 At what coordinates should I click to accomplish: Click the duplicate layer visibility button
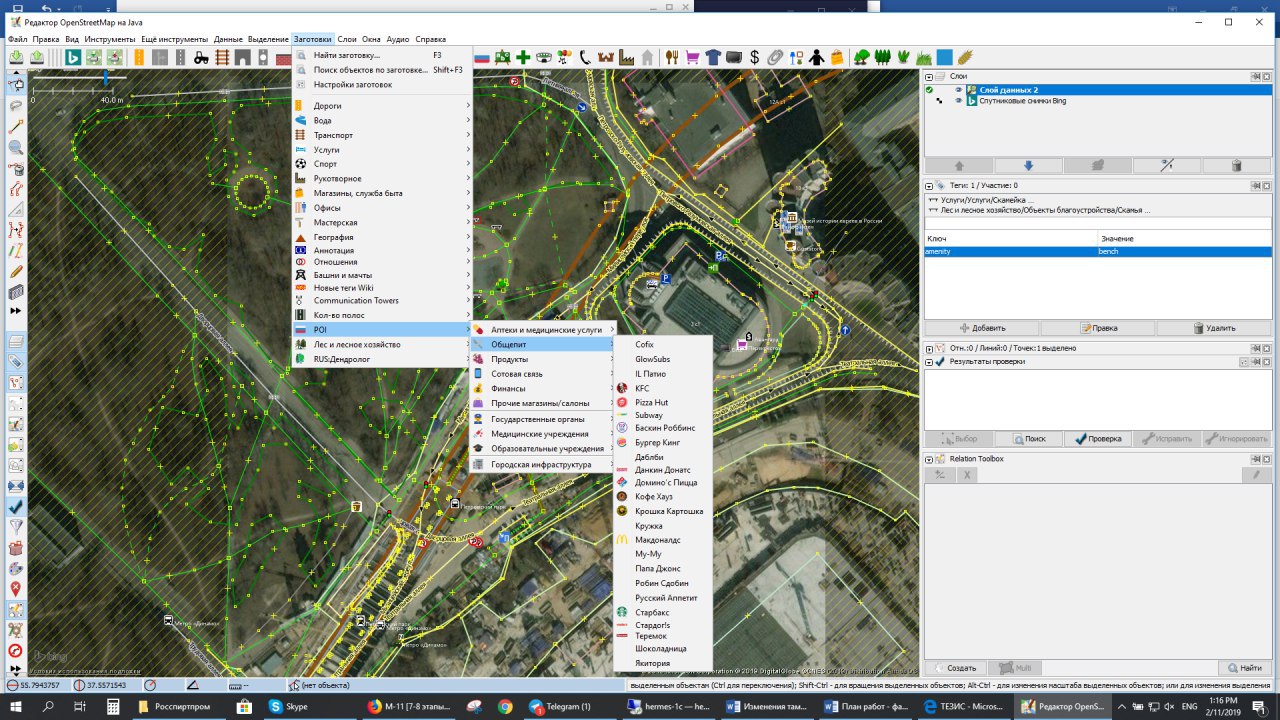[x=1166, y=166]
